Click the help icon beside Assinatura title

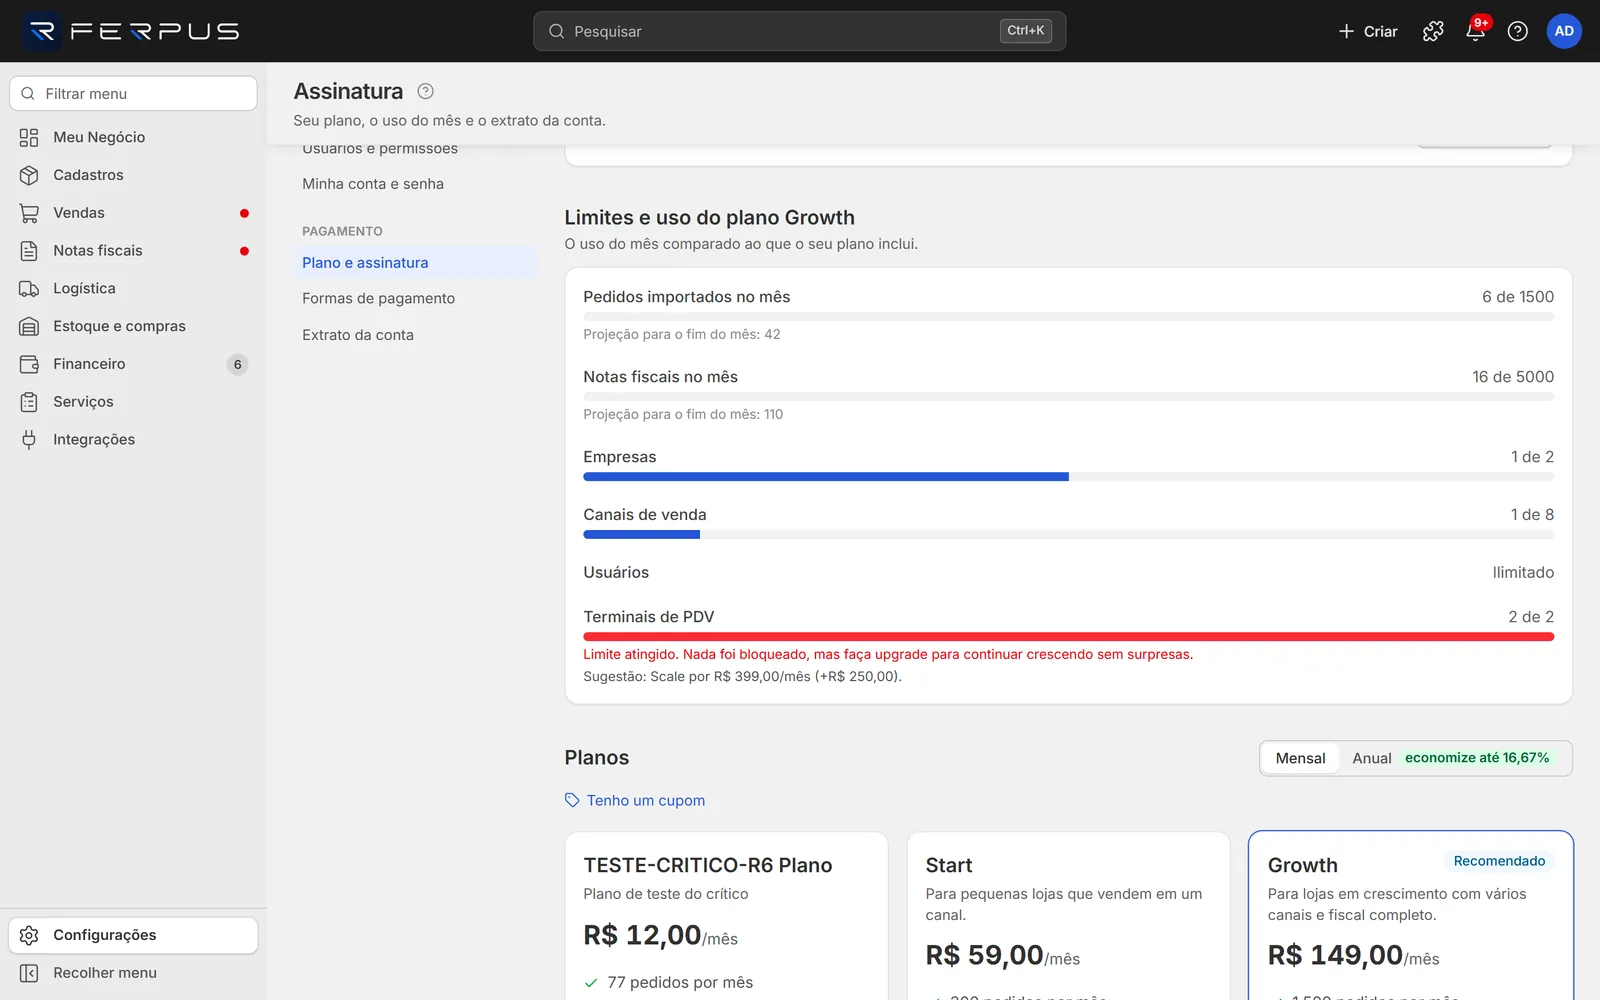[425, 91]
